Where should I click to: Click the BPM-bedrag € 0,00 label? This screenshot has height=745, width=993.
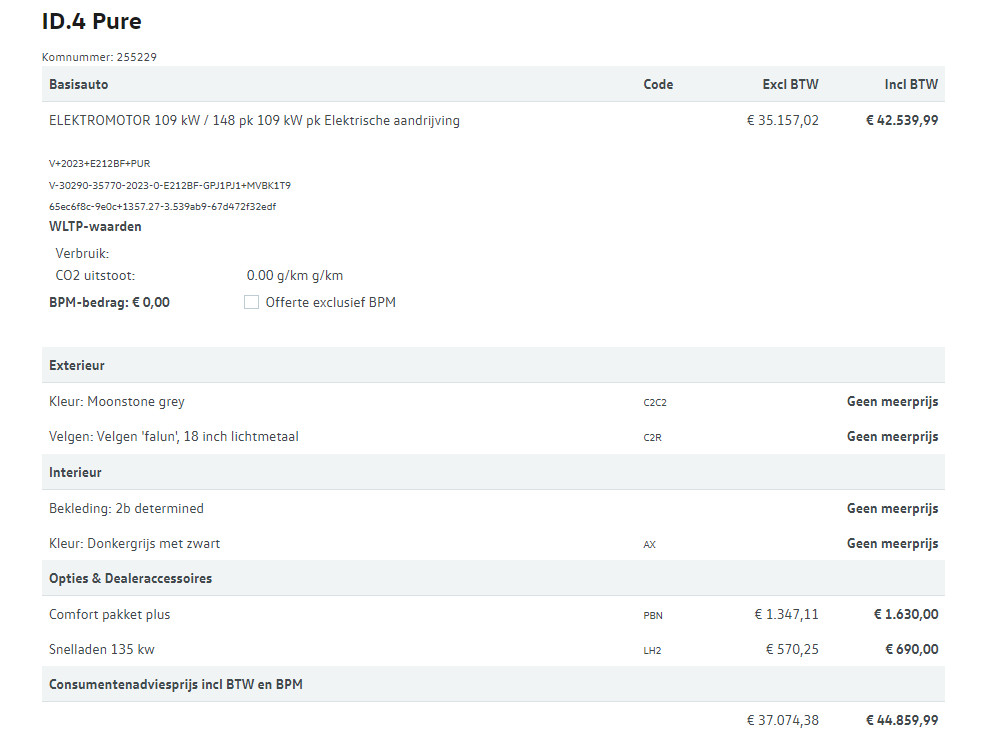pos(110,302)
